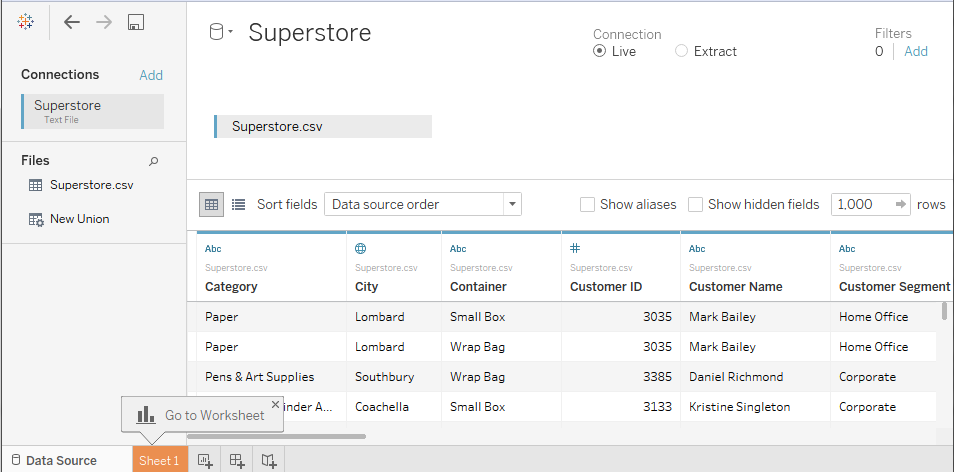Change Container column Abc data type
The image size is (954, 472).
click(458, 248)
